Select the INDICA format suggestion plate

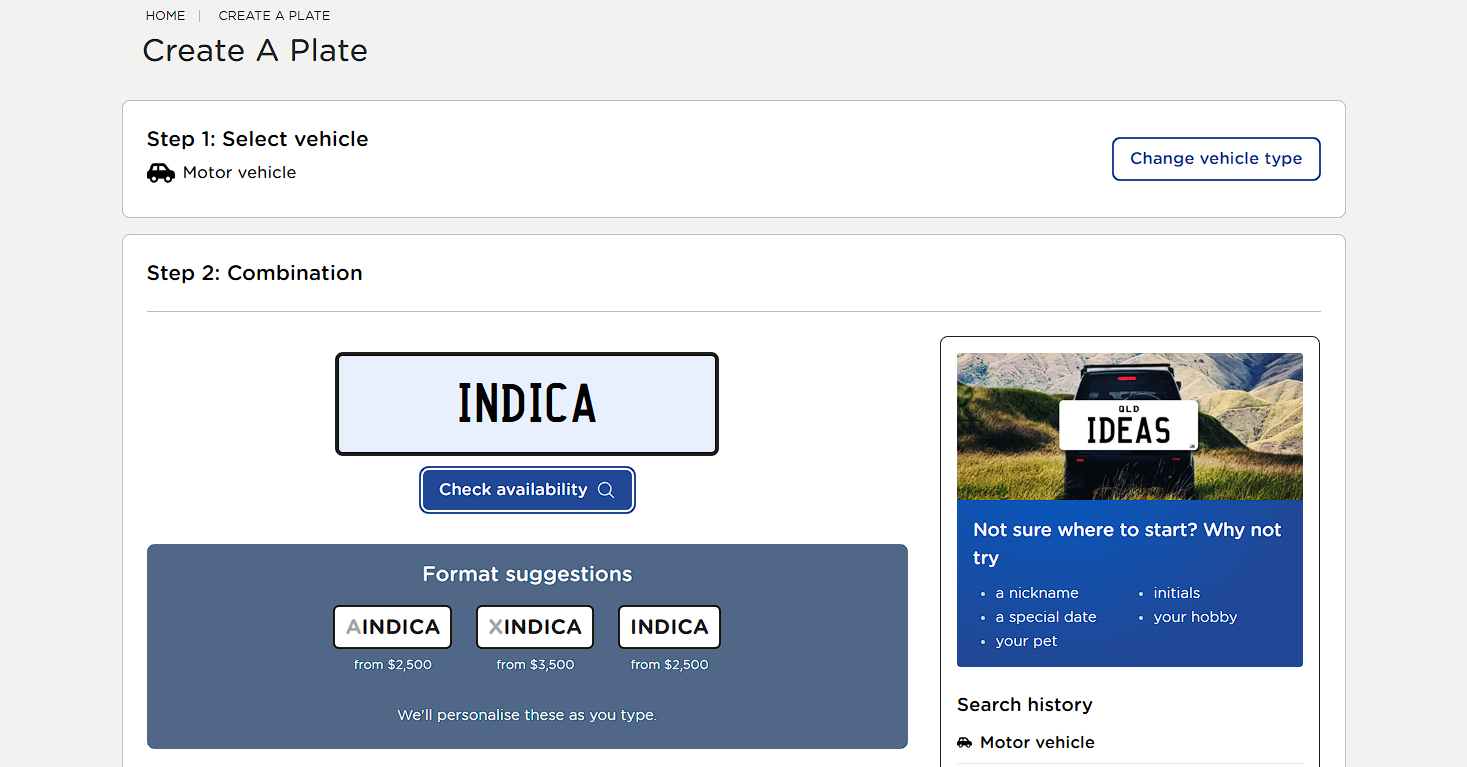coord(669,627)
